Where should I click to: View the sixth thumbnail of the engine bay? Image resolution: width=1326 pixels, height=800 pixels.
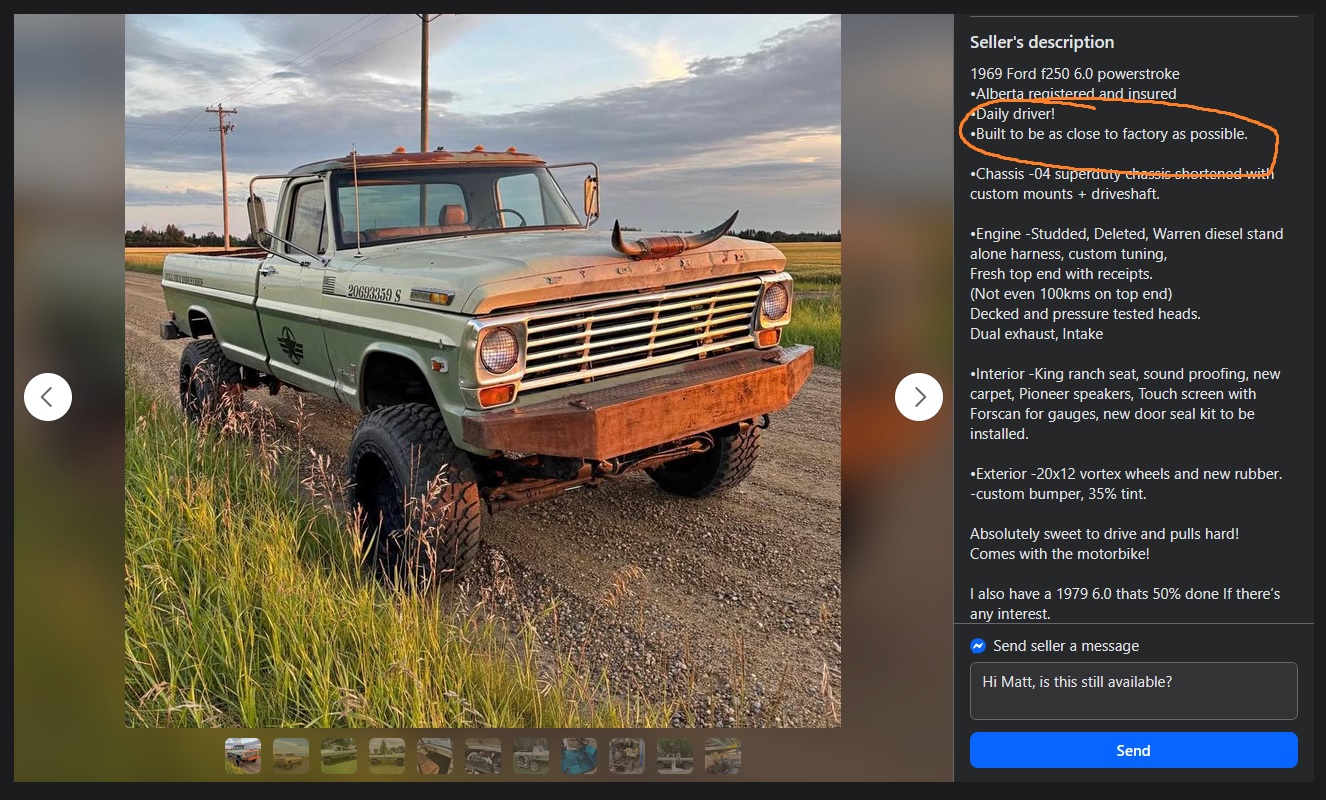point(483,756)
